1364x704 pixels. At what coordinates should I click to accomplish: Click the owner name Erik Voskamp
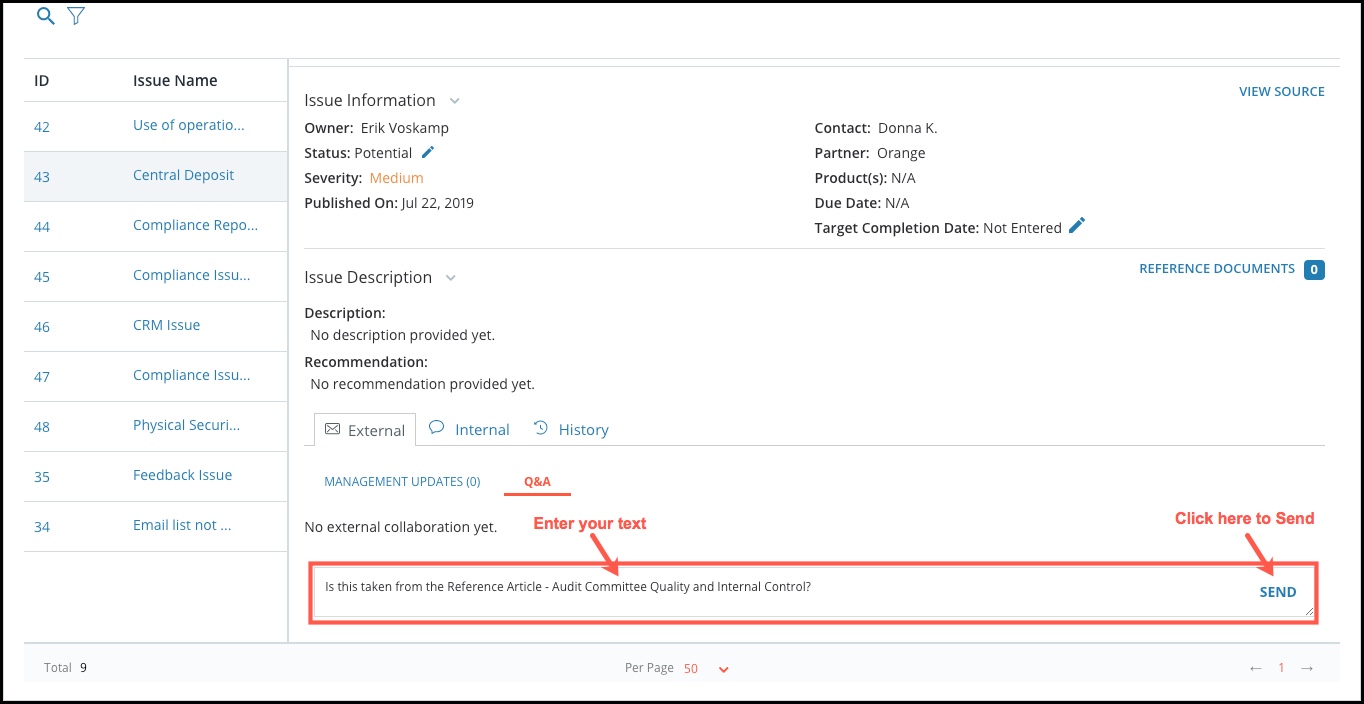click(x=404, y=128)
